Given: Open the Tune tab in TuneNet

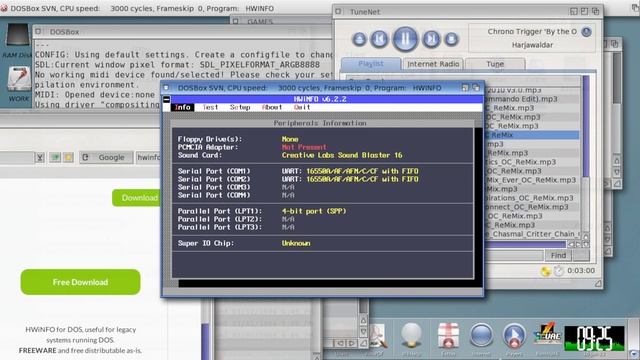Looking at the screenshot, I should [x=495, y=64].
